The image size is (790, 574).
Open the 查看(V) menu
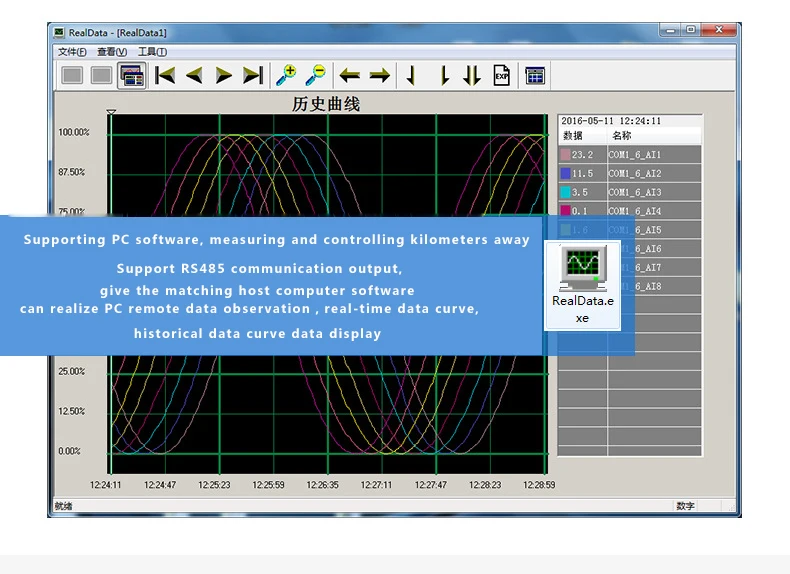pyautogui.click(x=112, y=52)
